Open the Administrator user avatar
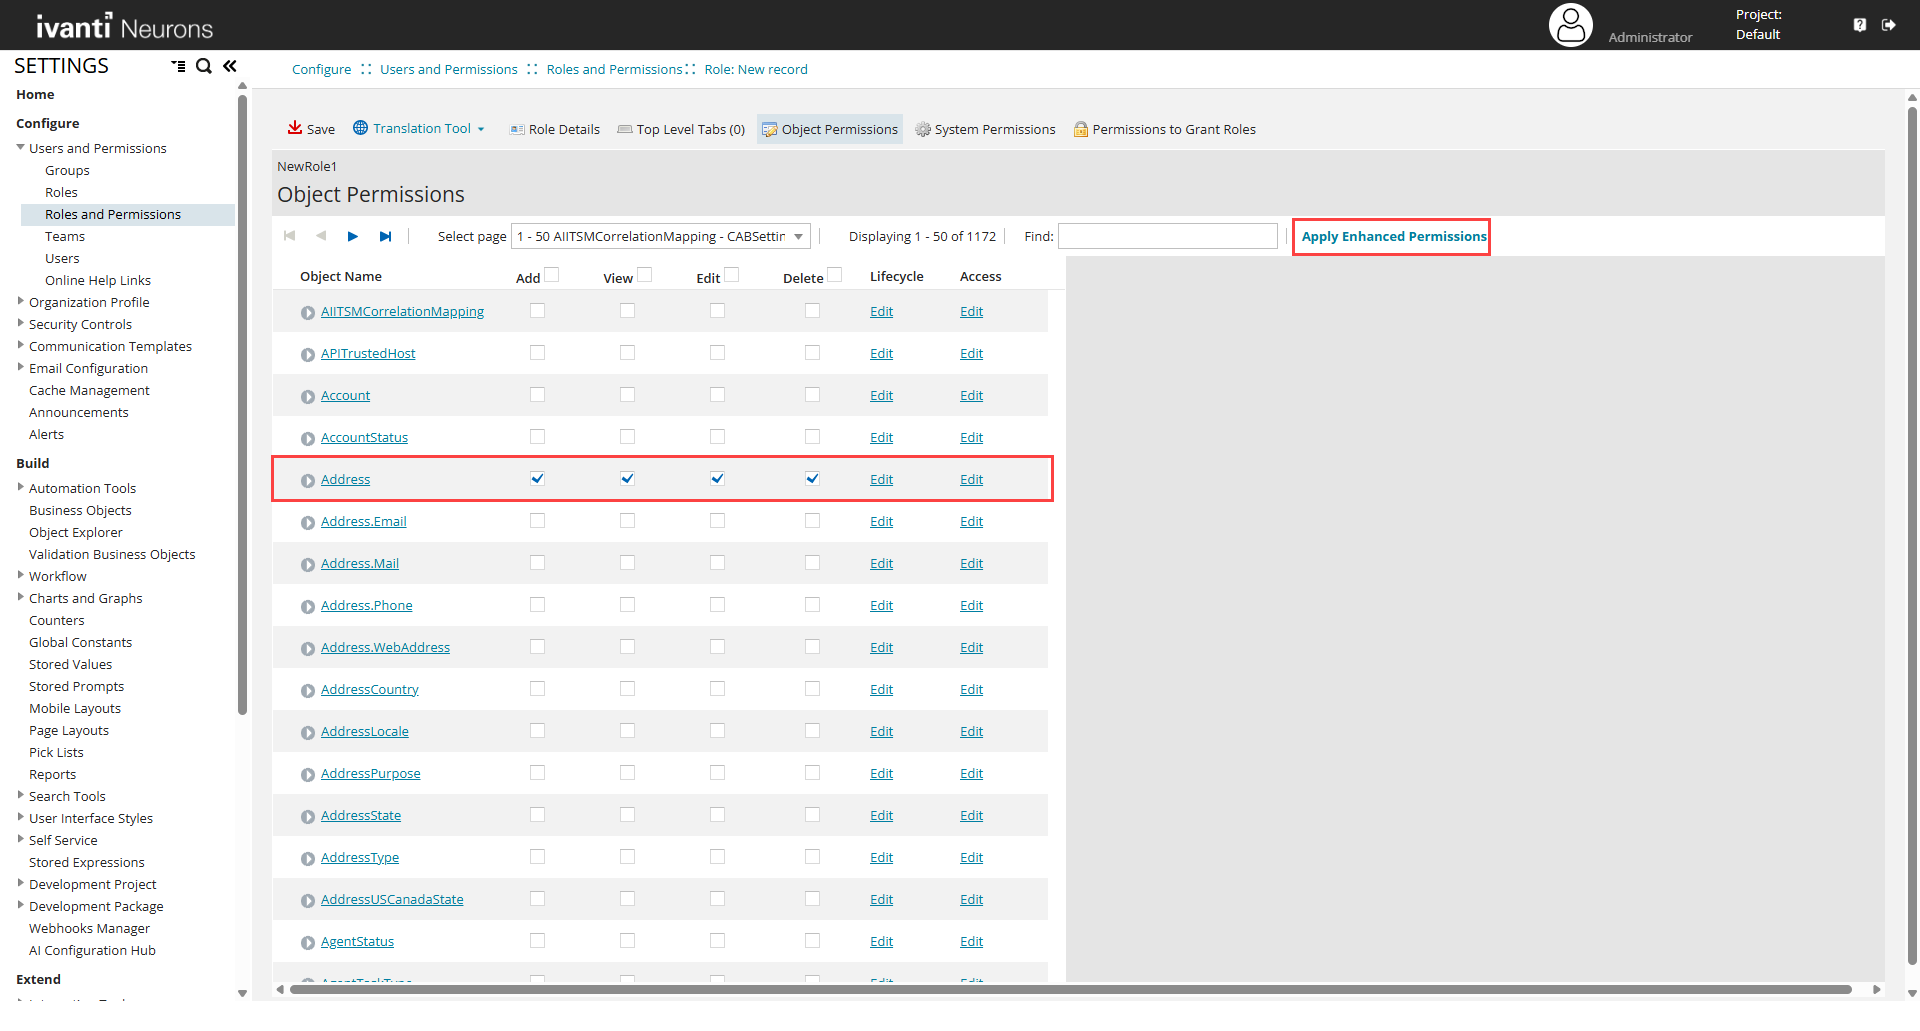This screenshot has height=1031, width=1920. coord(1570,25)
